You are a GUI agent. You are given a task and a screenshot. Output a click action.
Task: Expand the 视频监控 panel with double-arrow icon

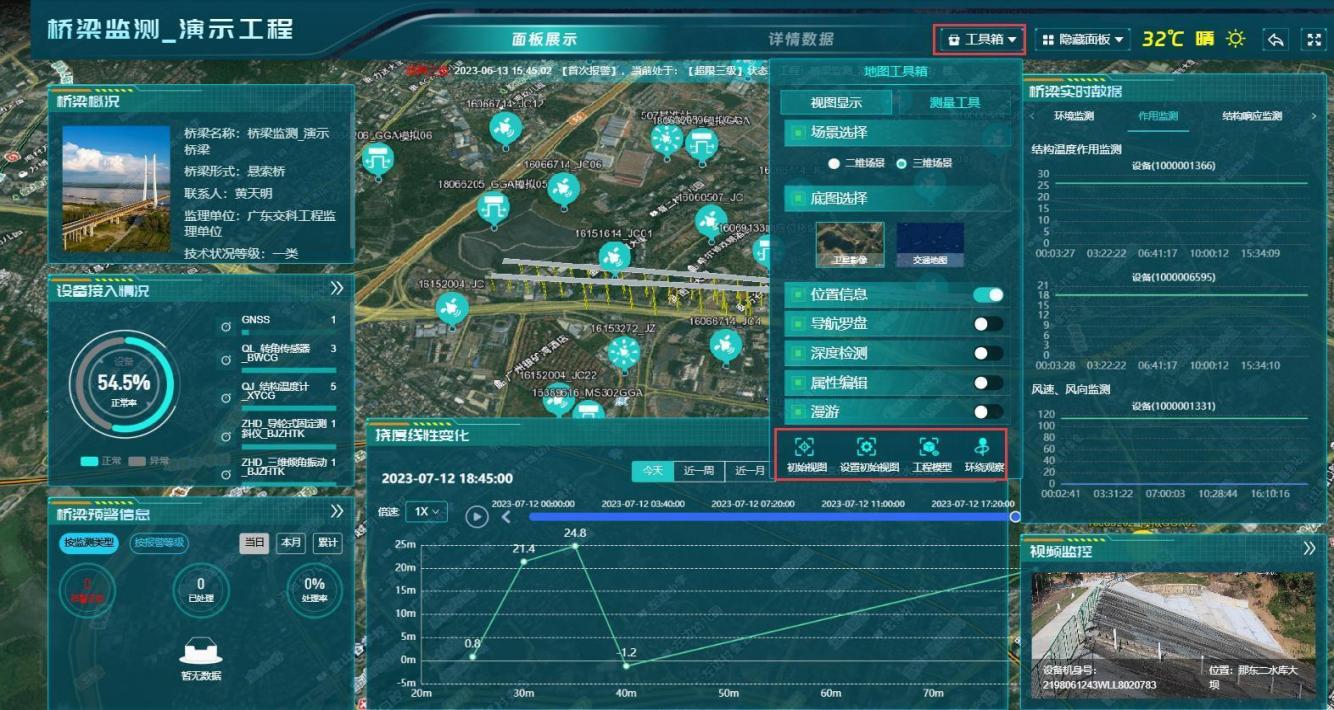pos(1309,549)
